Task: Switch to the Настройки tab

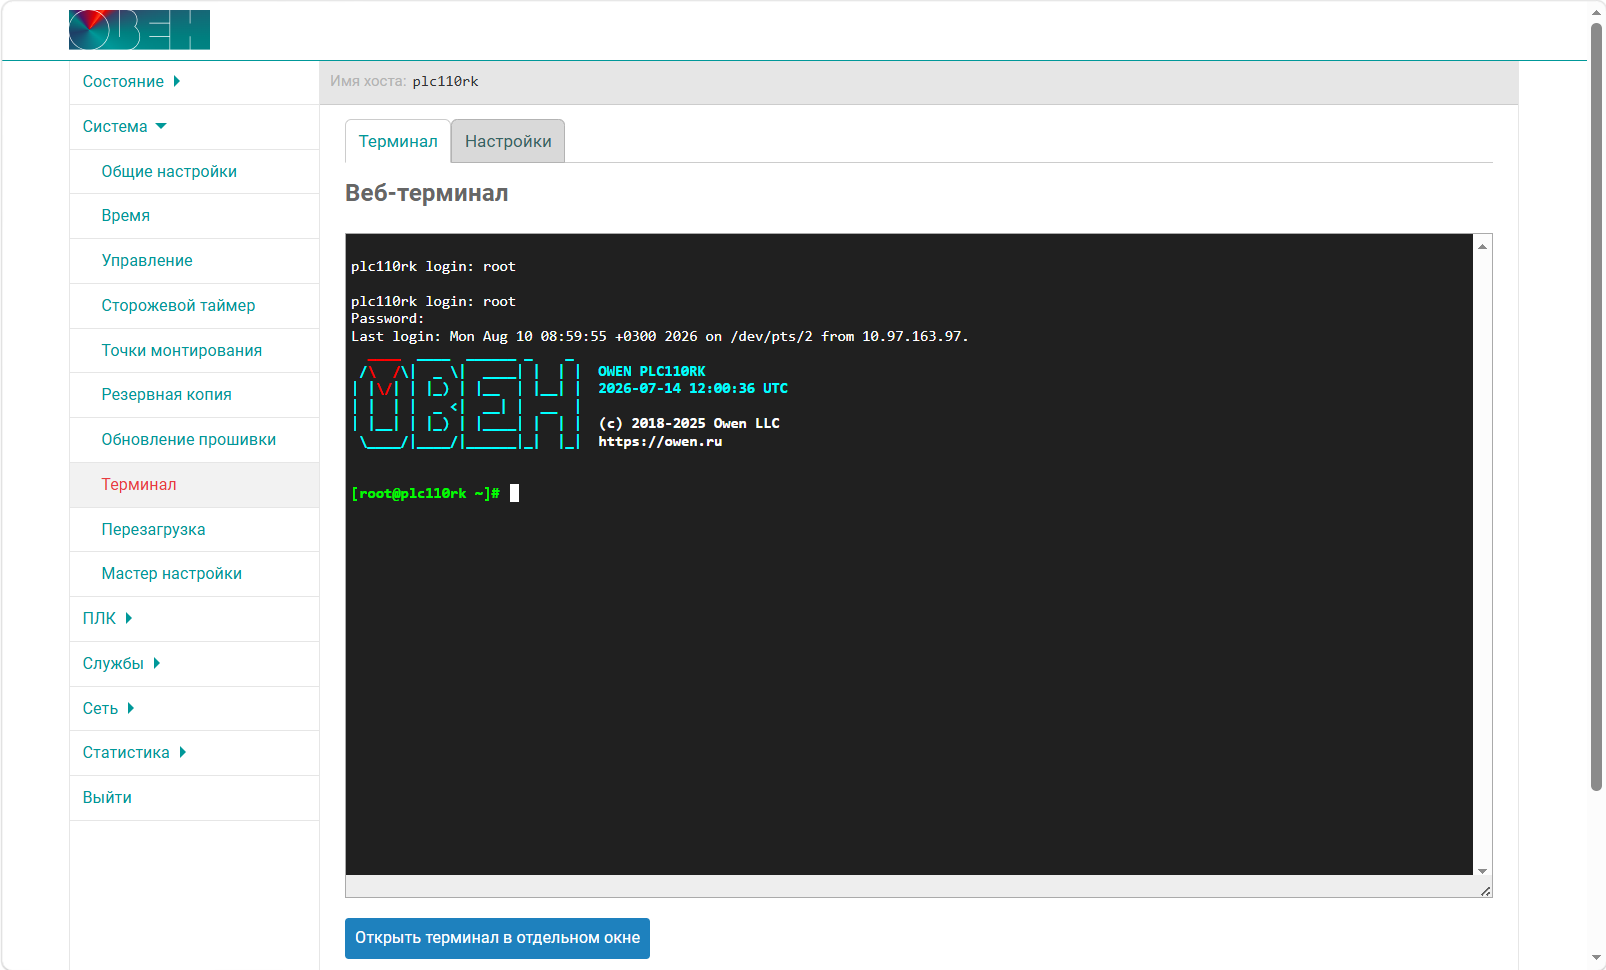Action: [508, 141]
